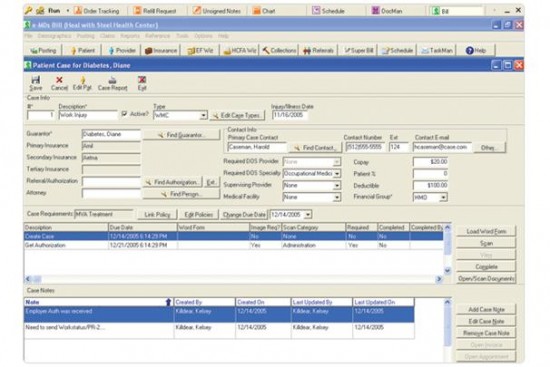Select the 'Need to send Workstatus/PR-2' note
This screenshot has width=550, height=367.
[x=219, y=330]
